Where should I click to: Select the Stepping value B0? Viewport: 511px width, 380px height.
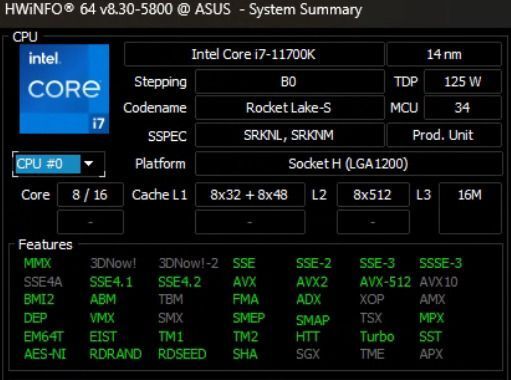tap(289, 81)
